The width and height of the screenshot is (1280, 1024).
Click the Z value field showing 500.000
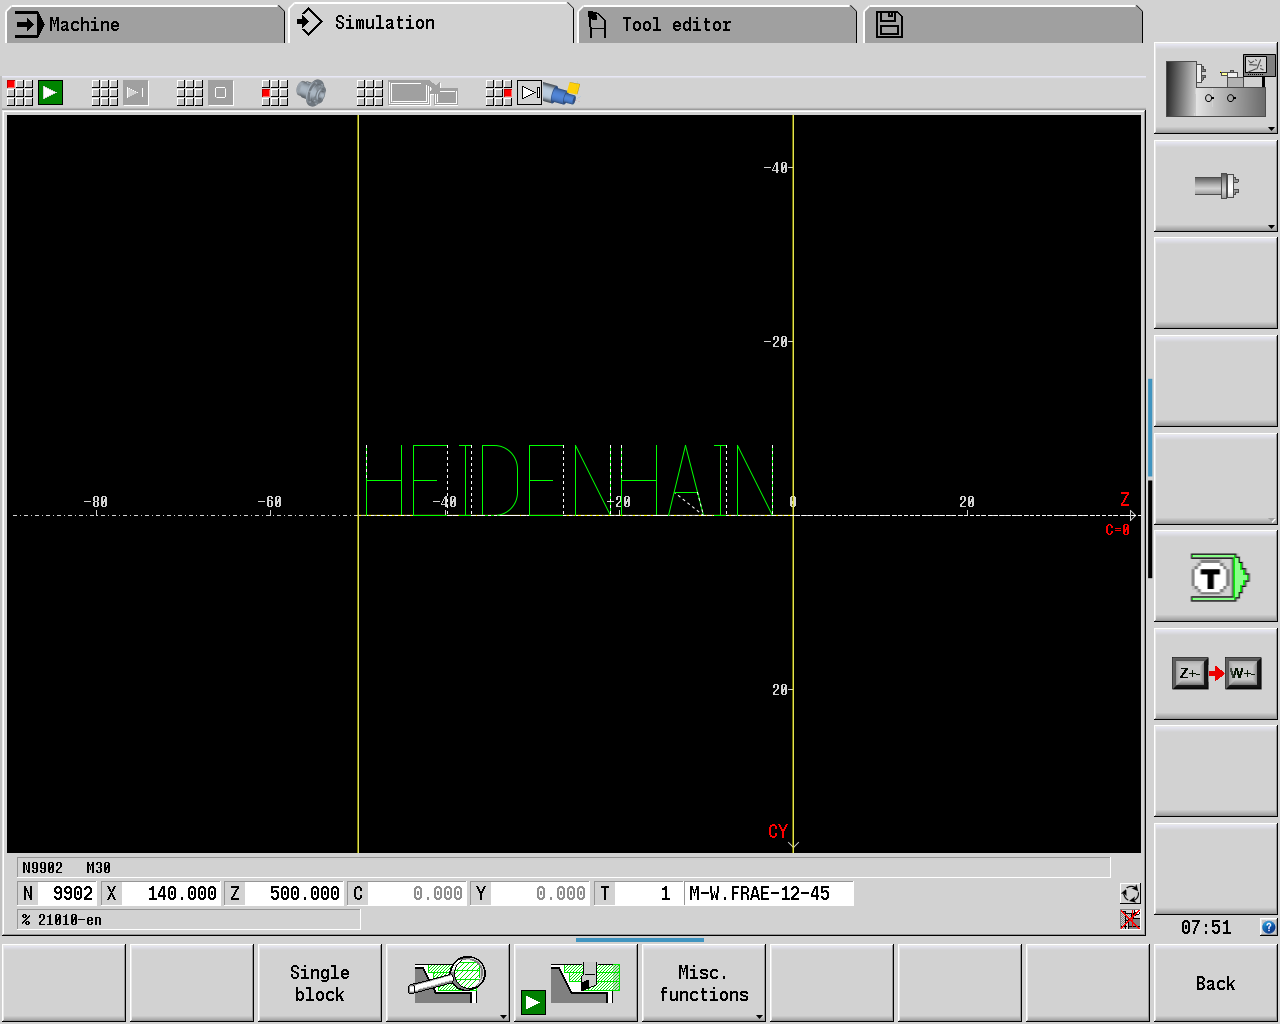(x=294, y=893)
